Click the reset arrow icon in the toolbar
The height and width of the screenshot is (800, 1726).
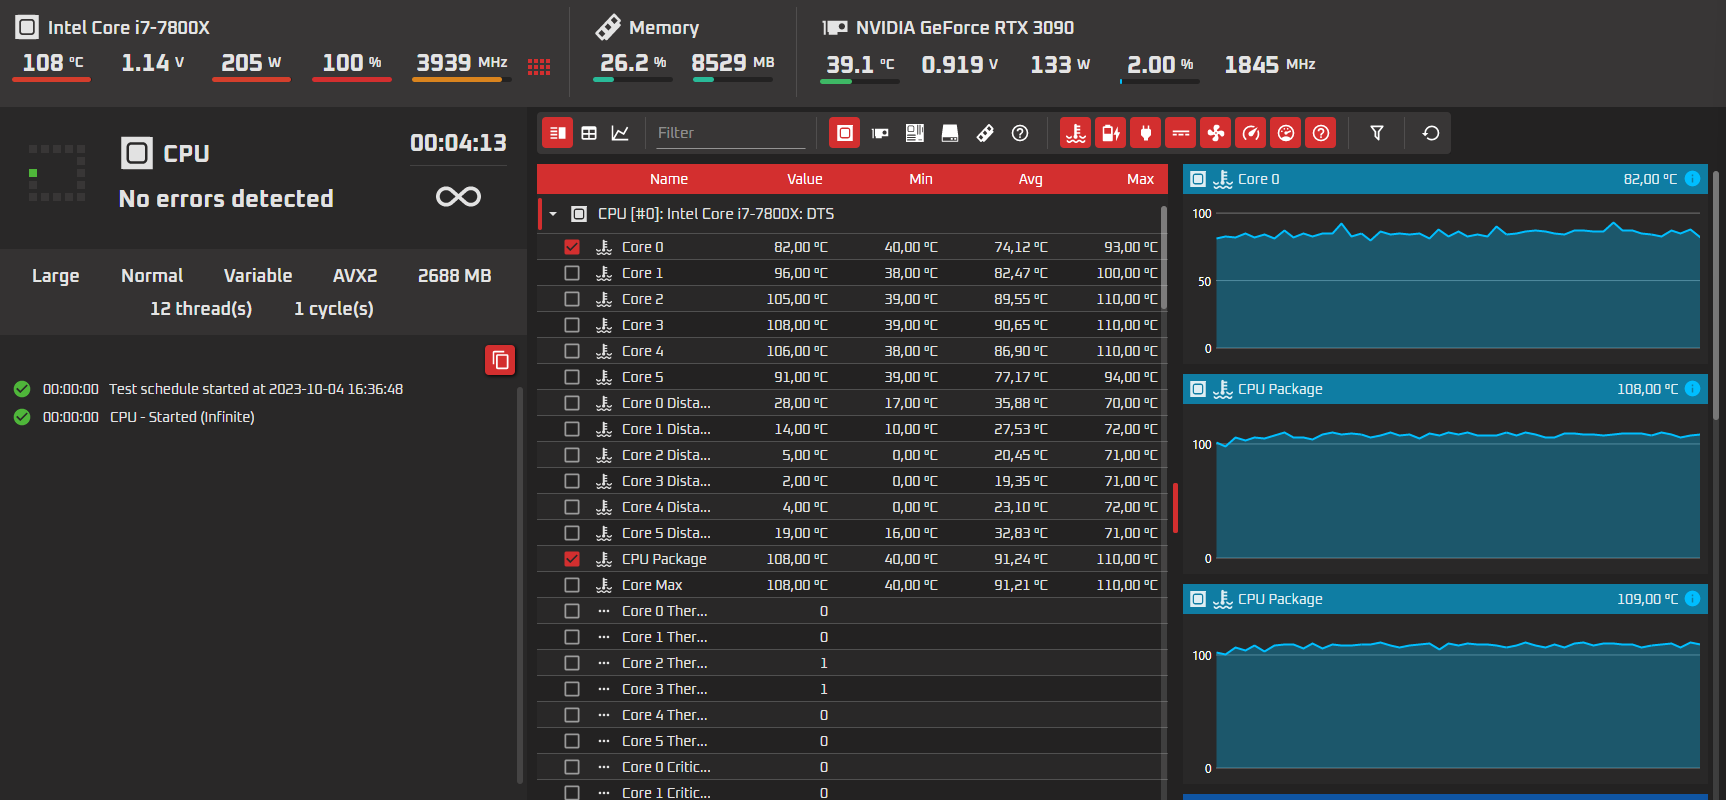1431,133
